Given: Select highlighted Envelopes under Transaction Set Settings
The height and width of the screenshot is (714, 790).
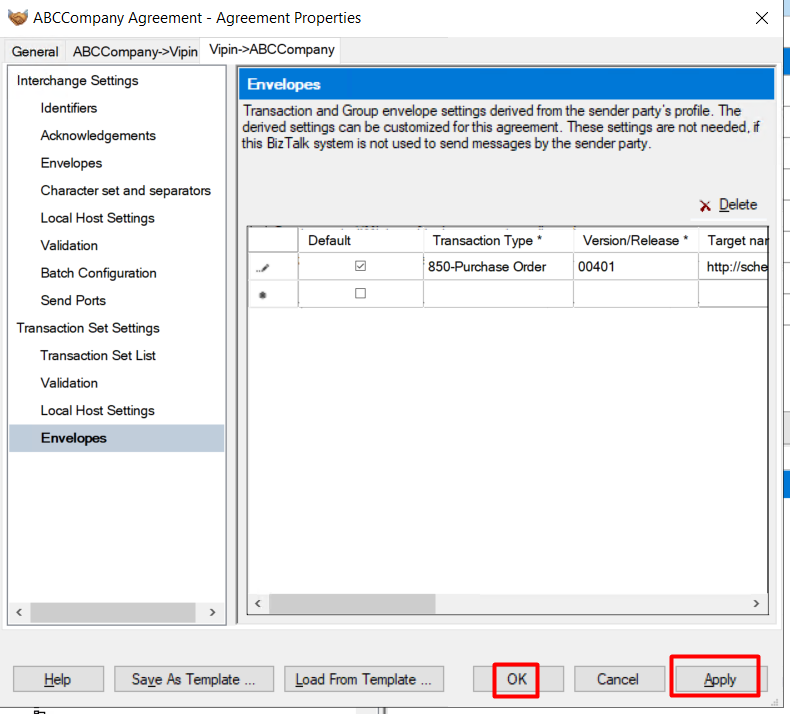Looking at the screenshot, I should (x=116, y=438).
